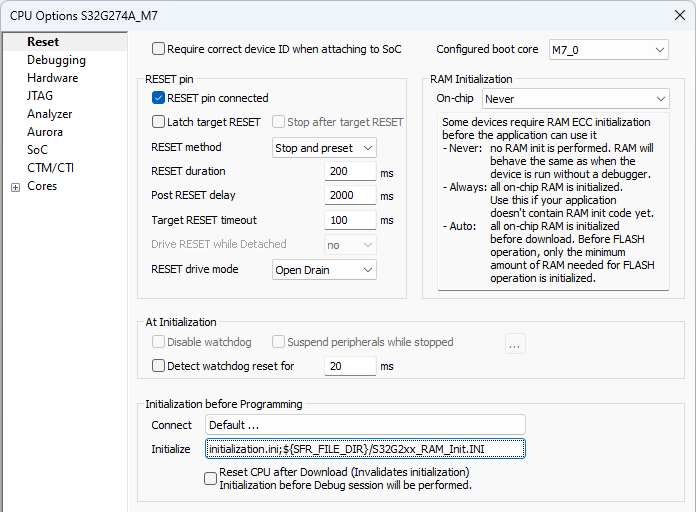Screen dimensions: 696x512
Task: Uncheck RESET pin connected checkbox
Action: [158, 98]
